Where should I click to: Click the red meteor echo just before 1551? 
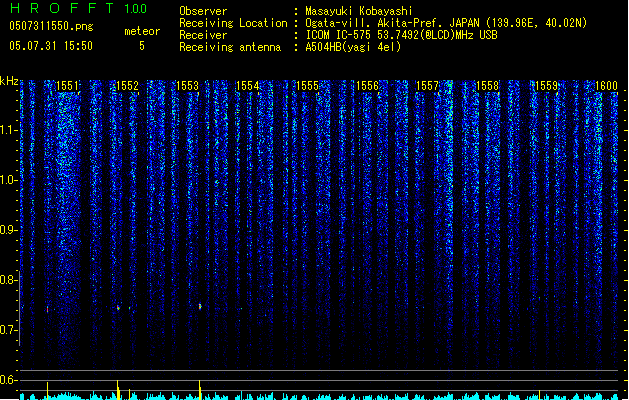pos(48,309)
